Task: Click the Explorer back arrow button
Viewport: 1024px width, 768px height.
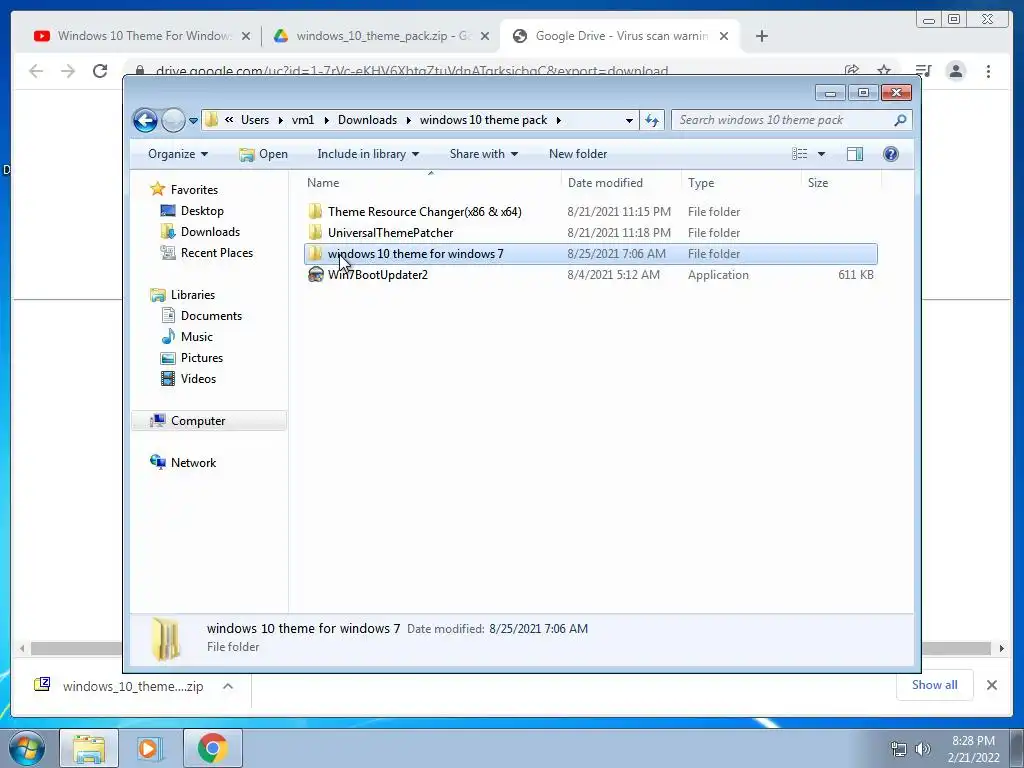Action: pyautogui.click(x=145, y=120)
